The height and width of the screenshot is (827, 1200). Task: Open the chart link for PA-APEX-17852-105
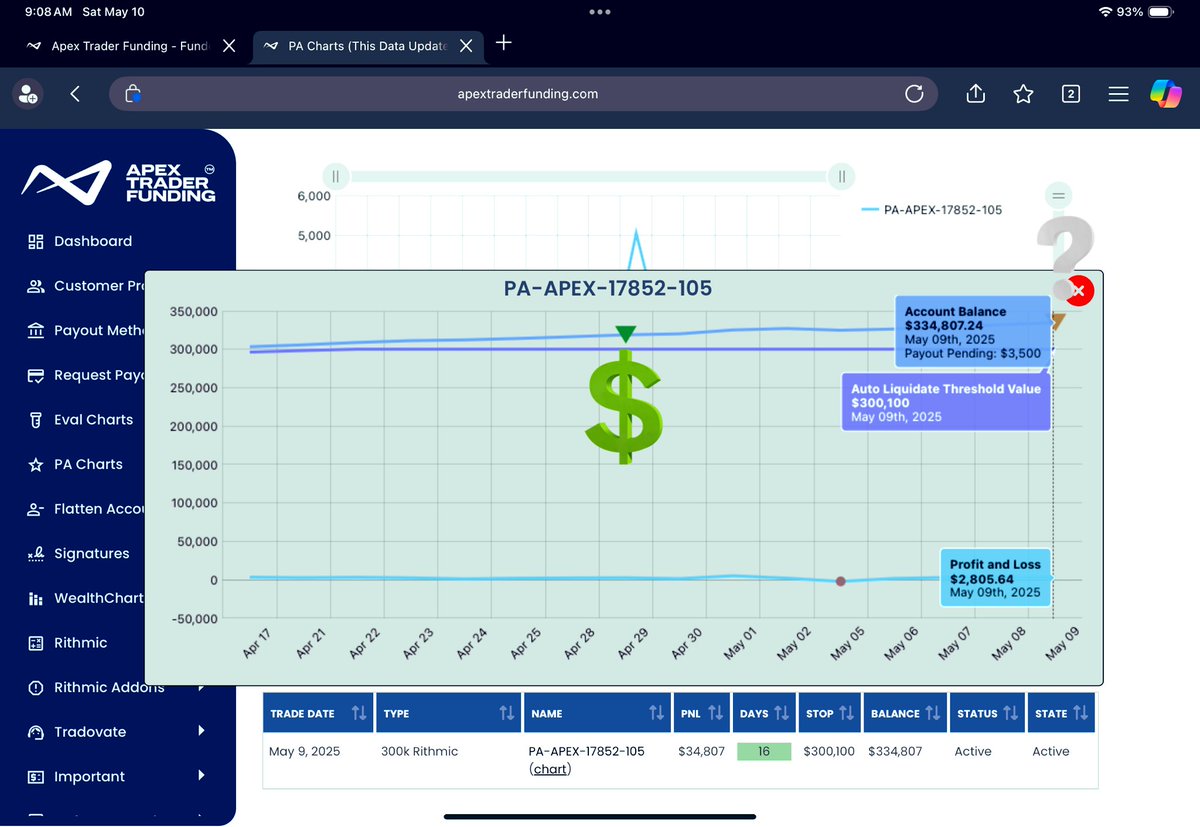[550, 769]
